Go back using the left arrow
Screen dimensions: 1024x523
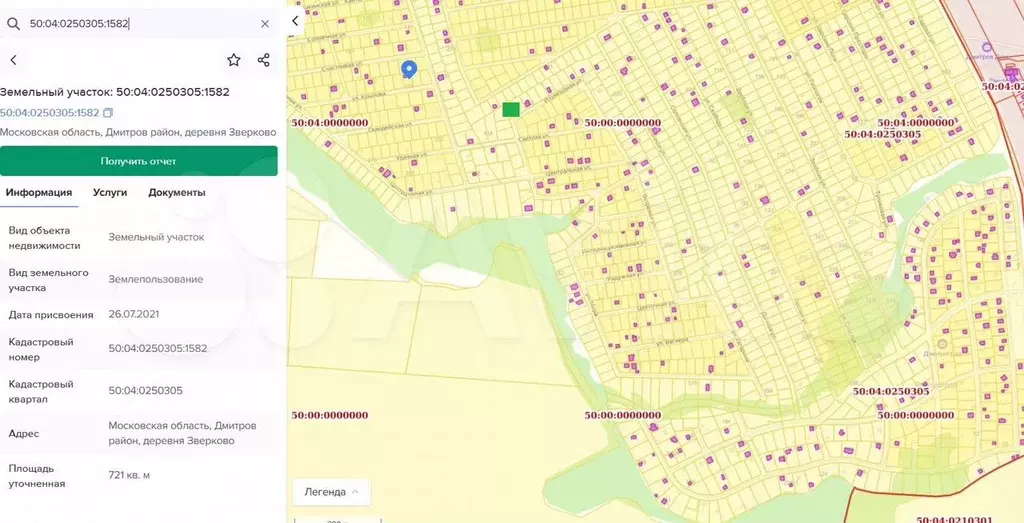pos(13,60)
